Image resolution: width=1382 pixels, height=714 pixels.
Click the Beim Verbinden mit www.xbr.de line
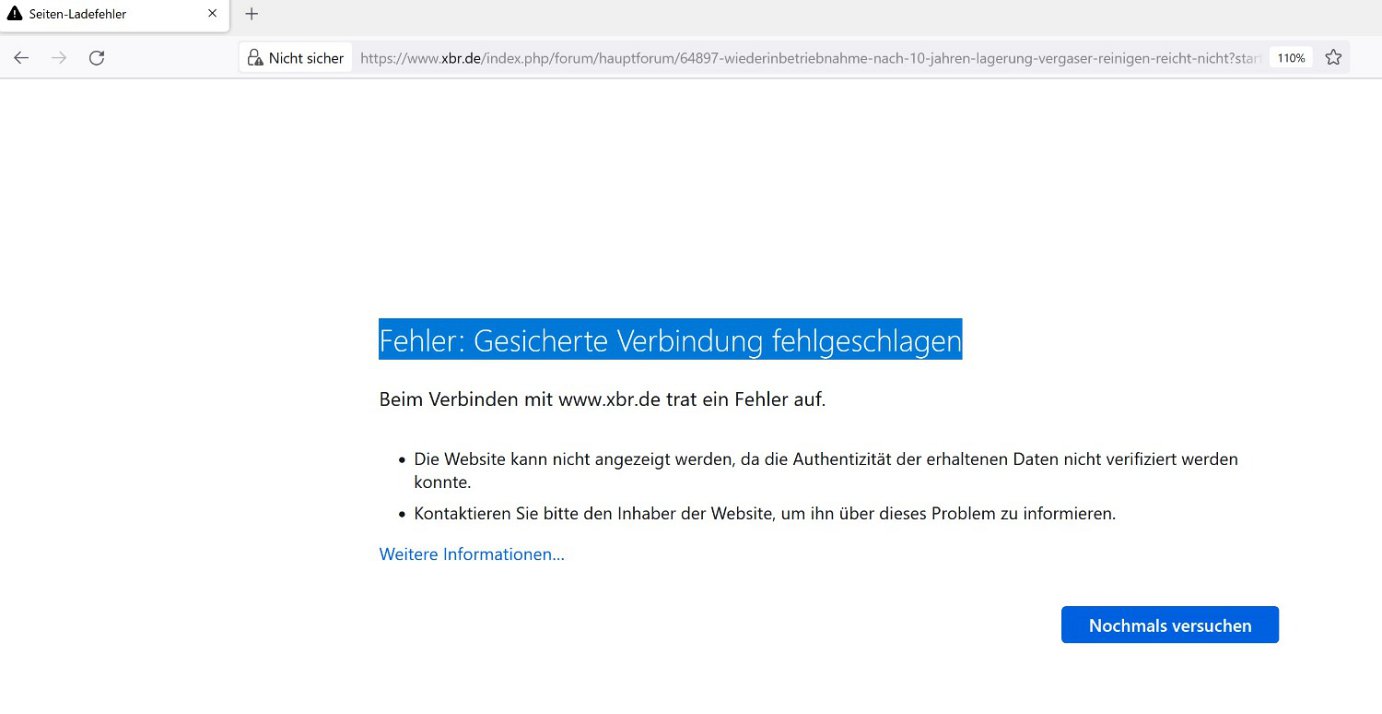(x=601, y=399)
